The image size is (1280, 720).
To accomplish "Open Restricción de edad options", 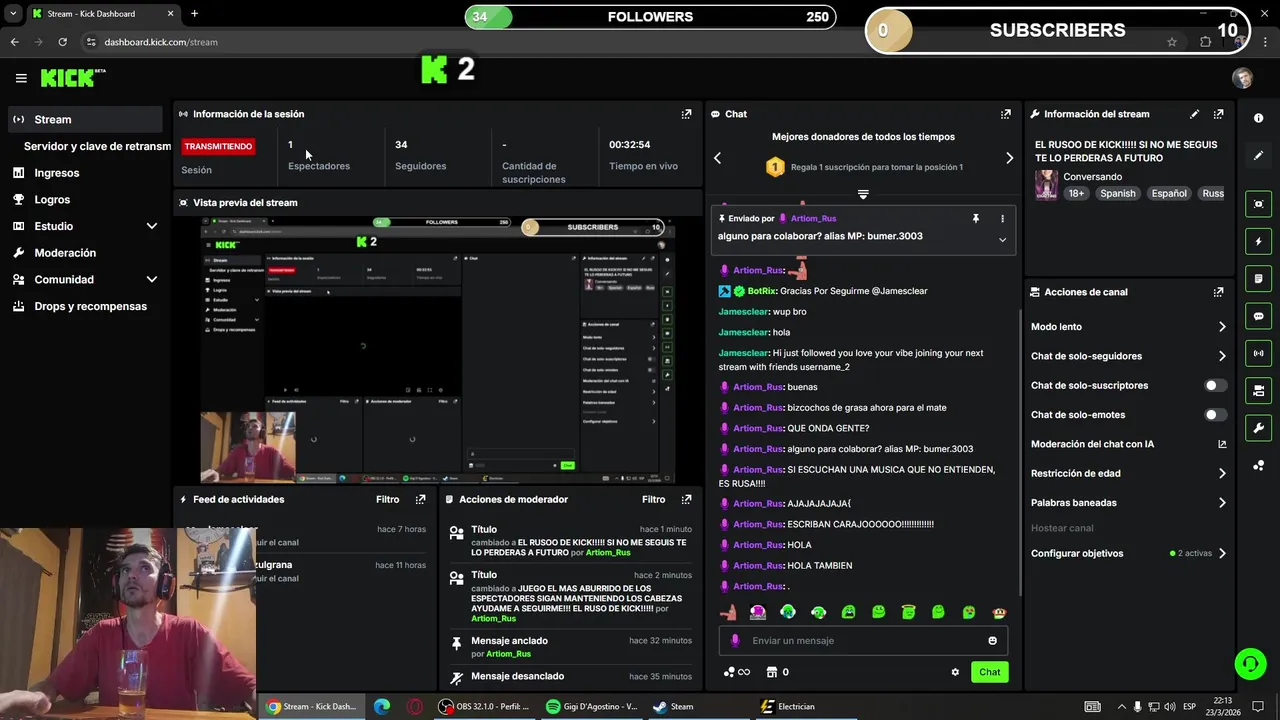I will (1128, 474).
